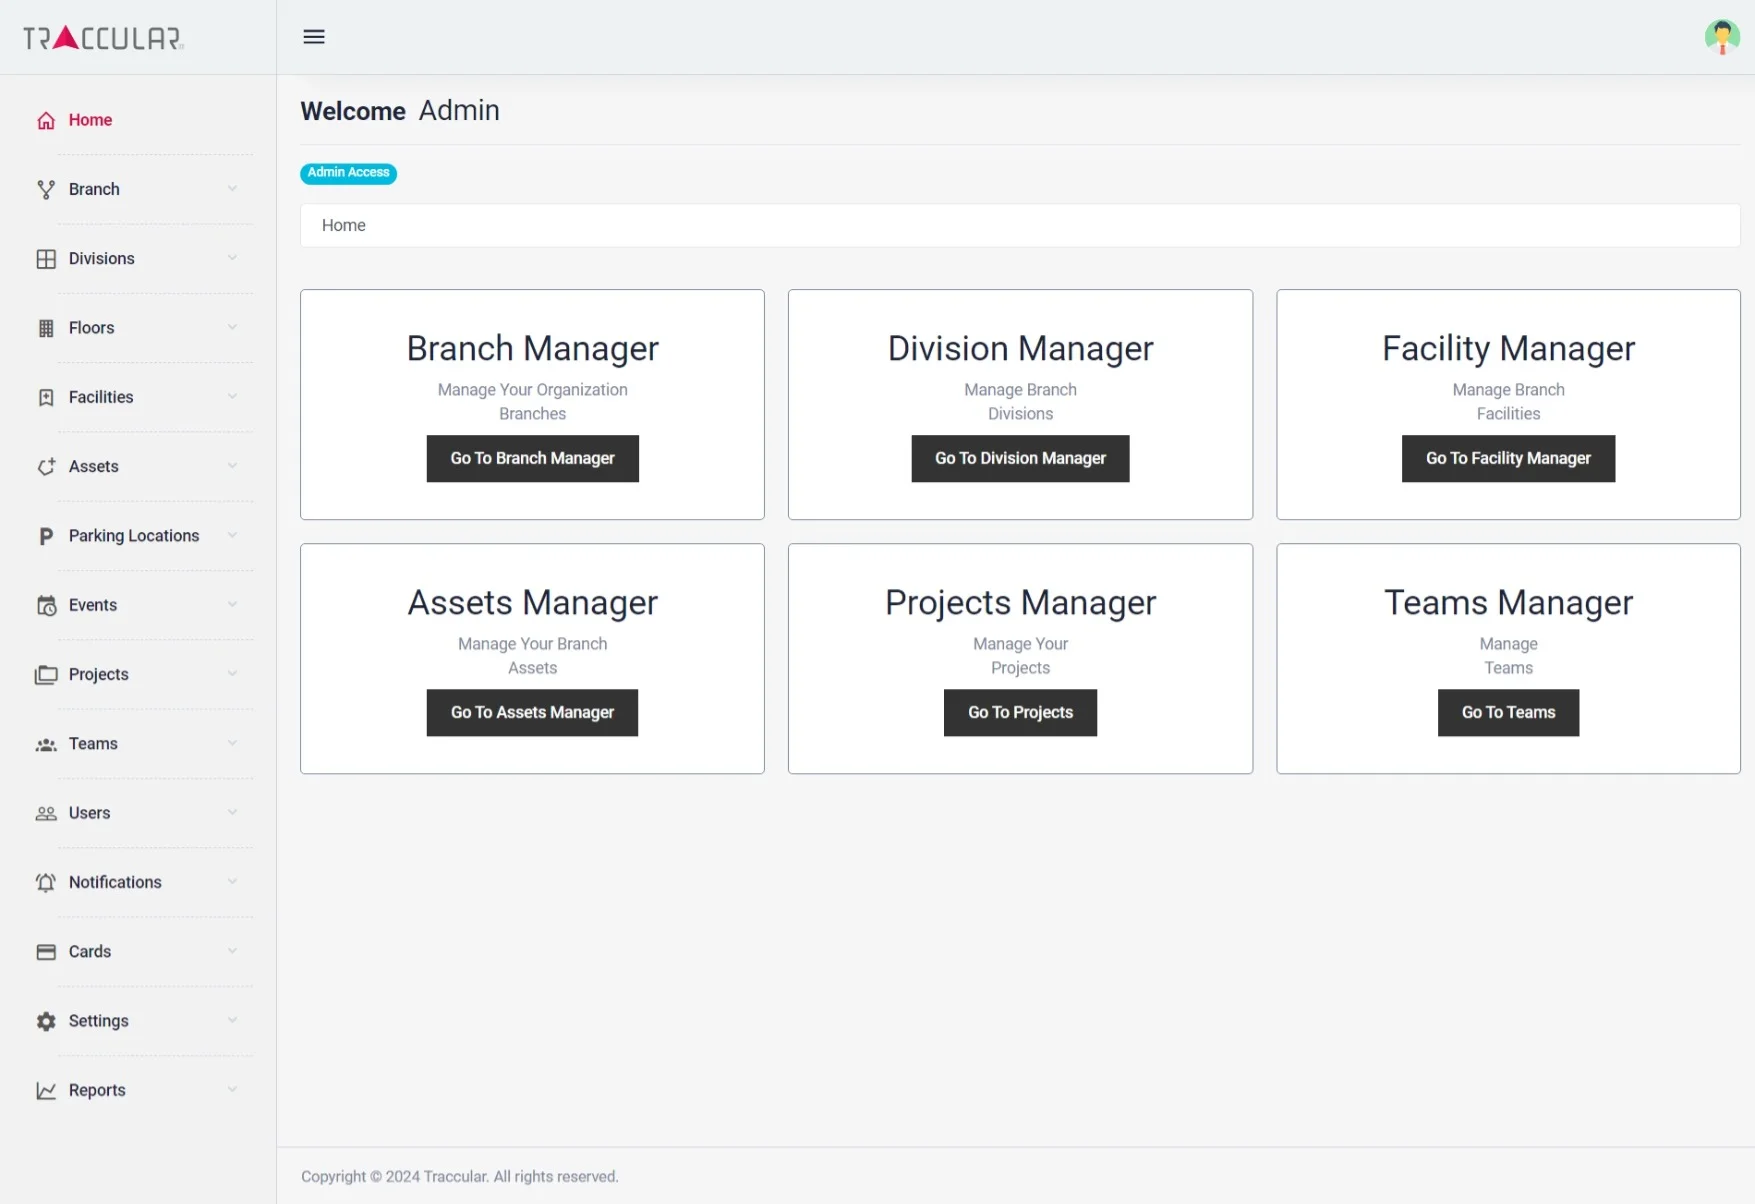Viewport: 1755px width, 1204px height.
Task: Click the hamburger menu icon
Action: tap(314, 37)
